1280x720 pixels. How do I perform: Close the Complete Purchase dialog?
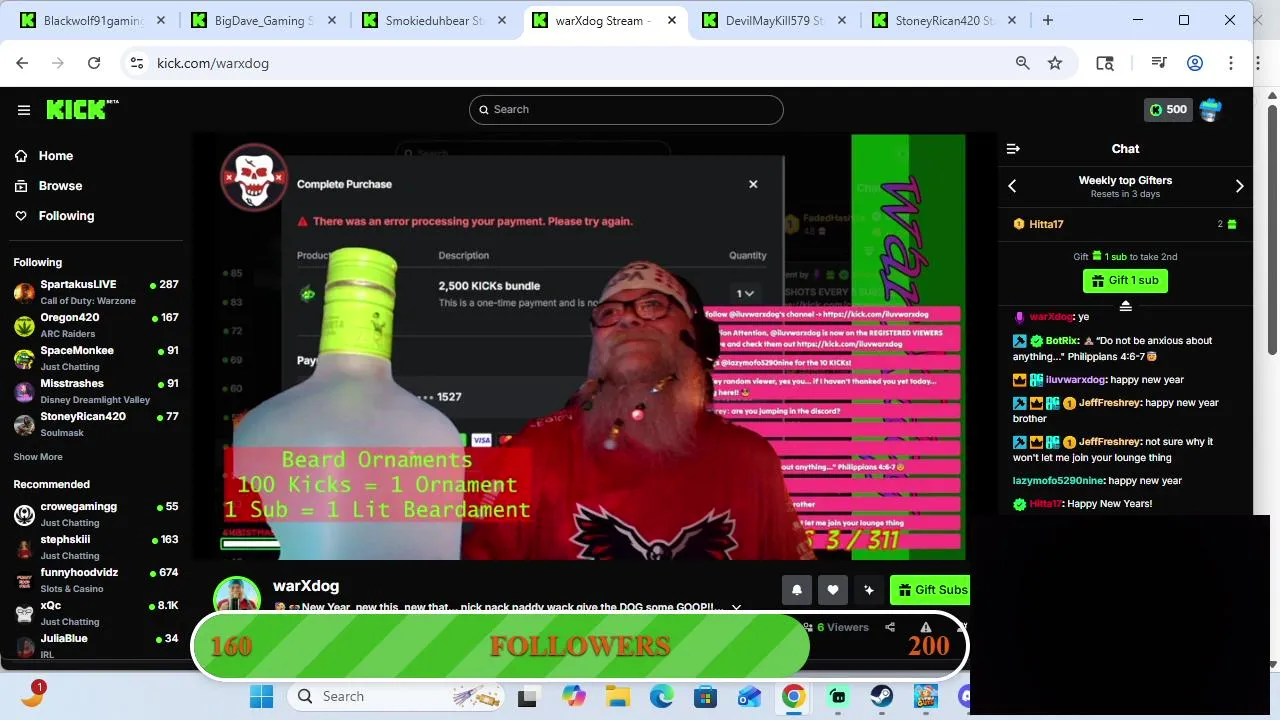pyautogui.click(x=753, y=184)
